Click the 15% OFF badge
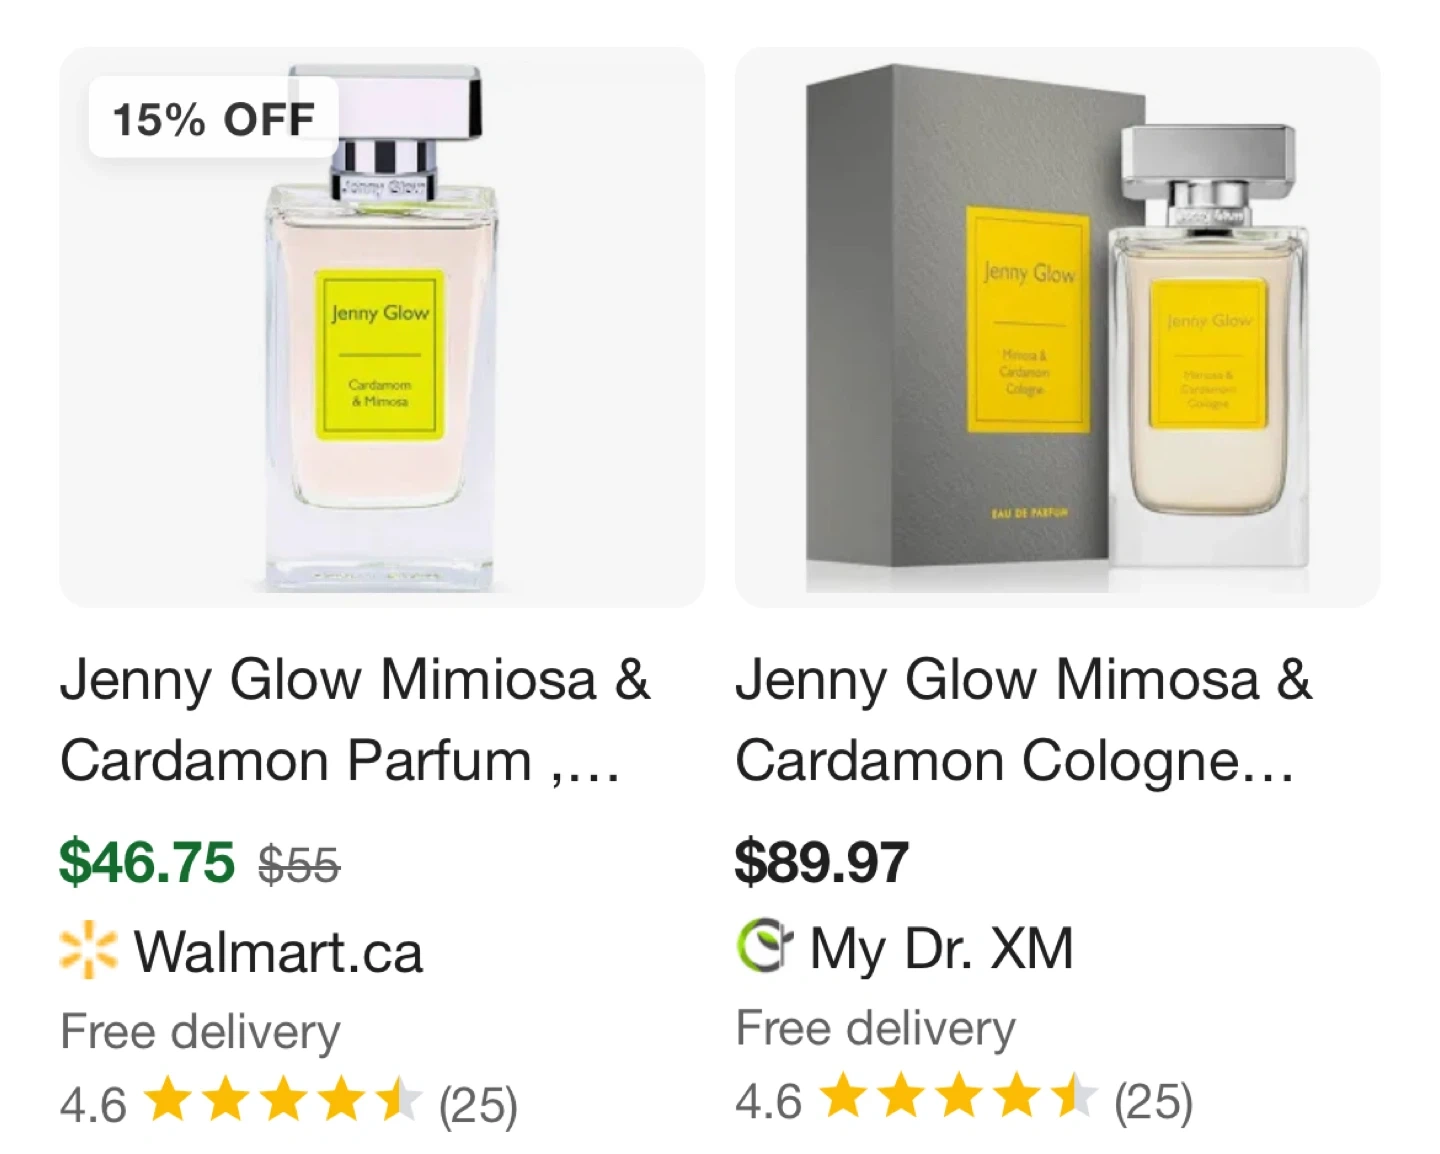Viewport: 1440px width, 1154px height. coord(213,119)
